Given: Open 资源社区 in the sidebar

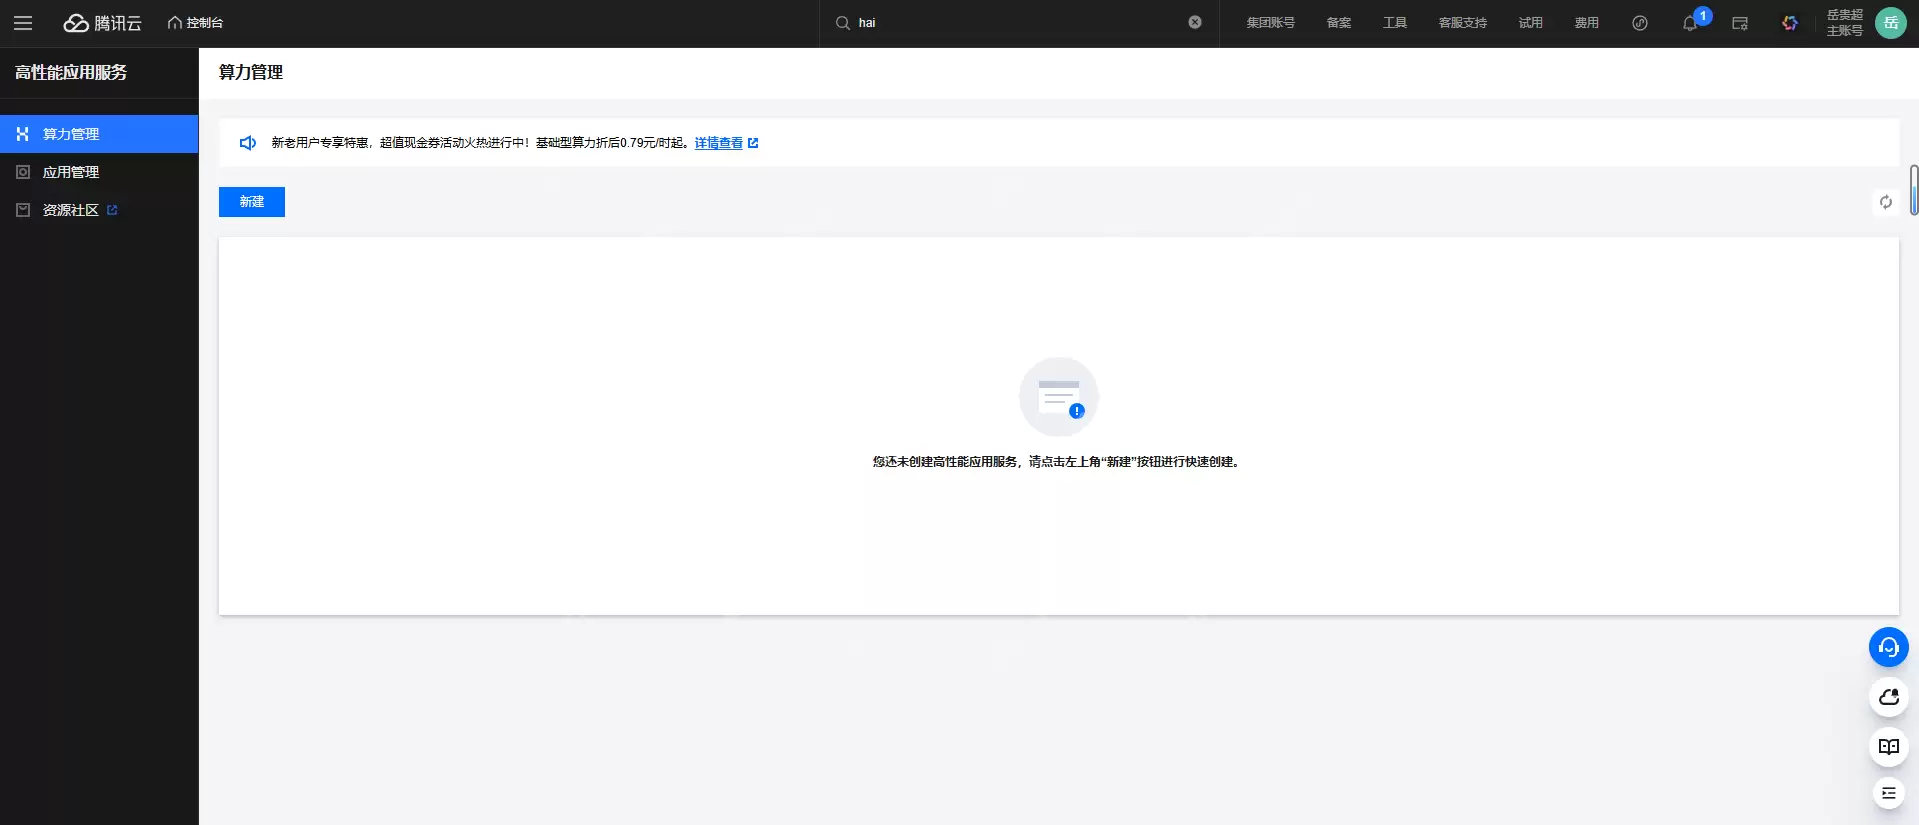Looking at the screenshot, I should (71, 210).
